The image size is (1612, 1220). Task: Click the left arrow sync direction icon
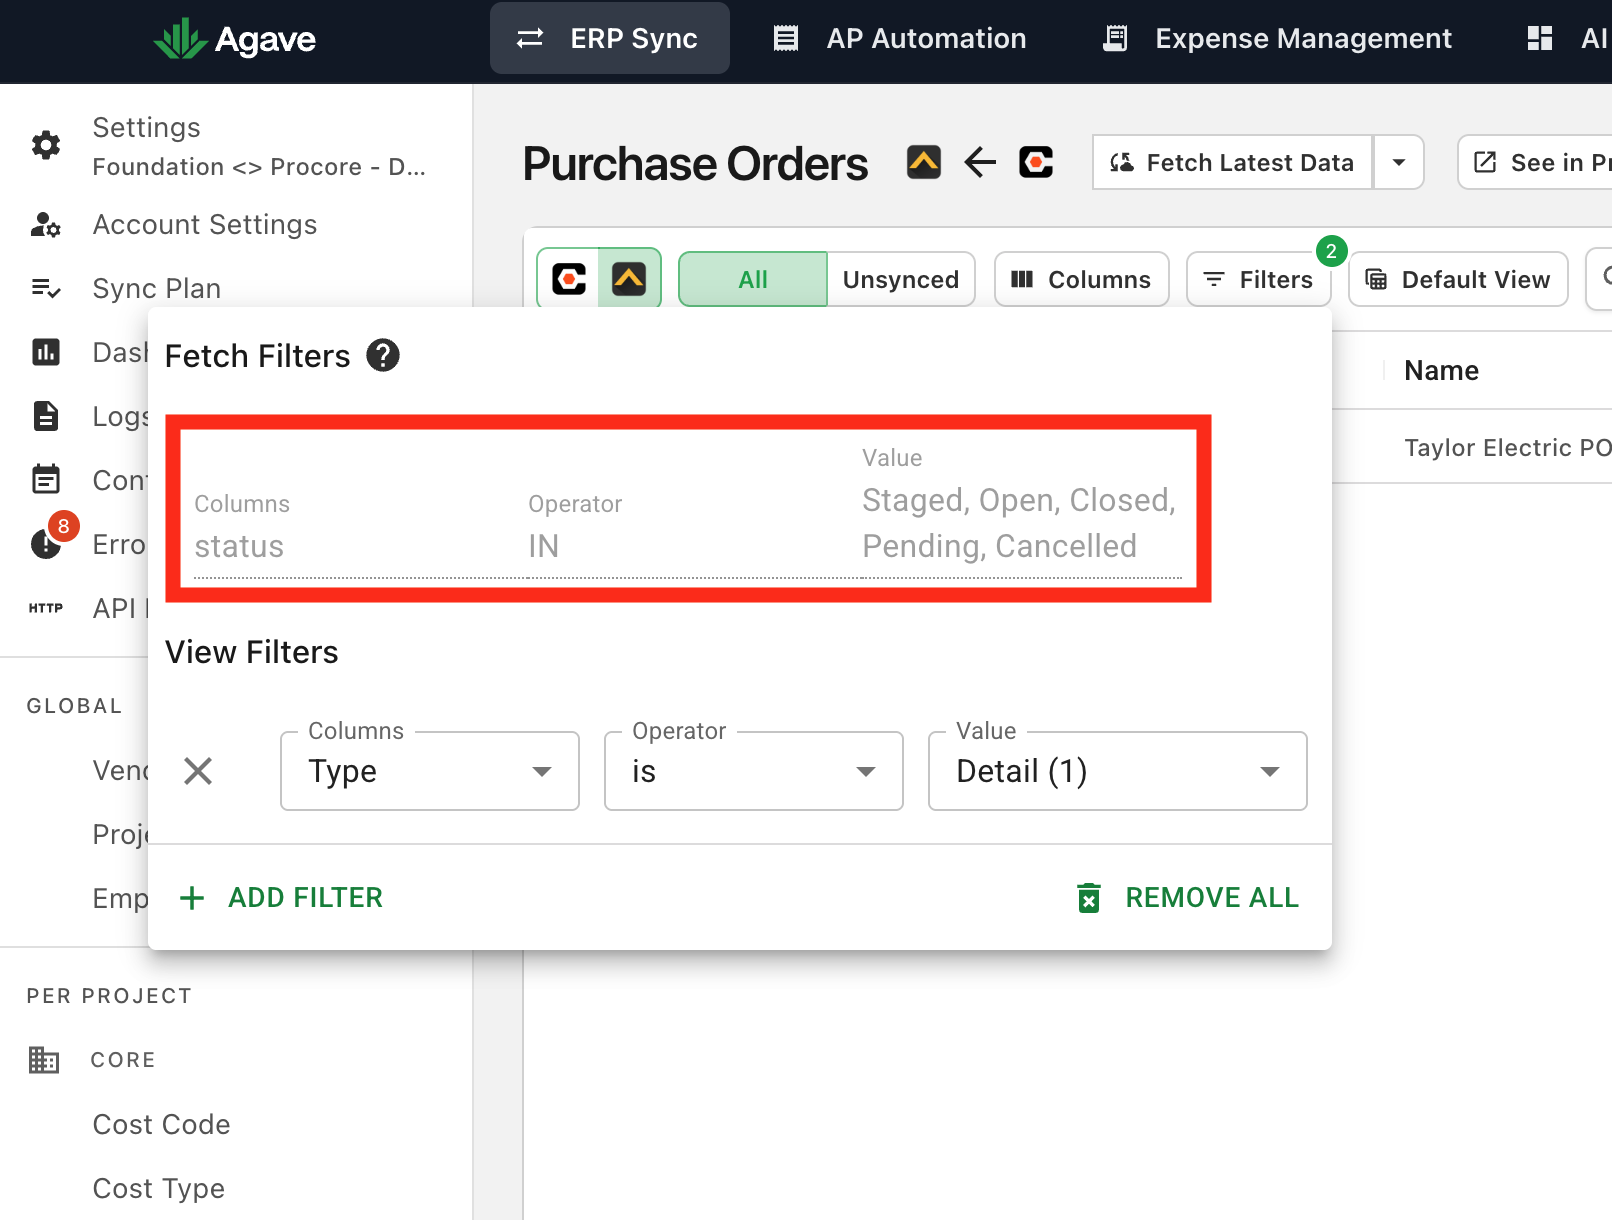(980, 162)
